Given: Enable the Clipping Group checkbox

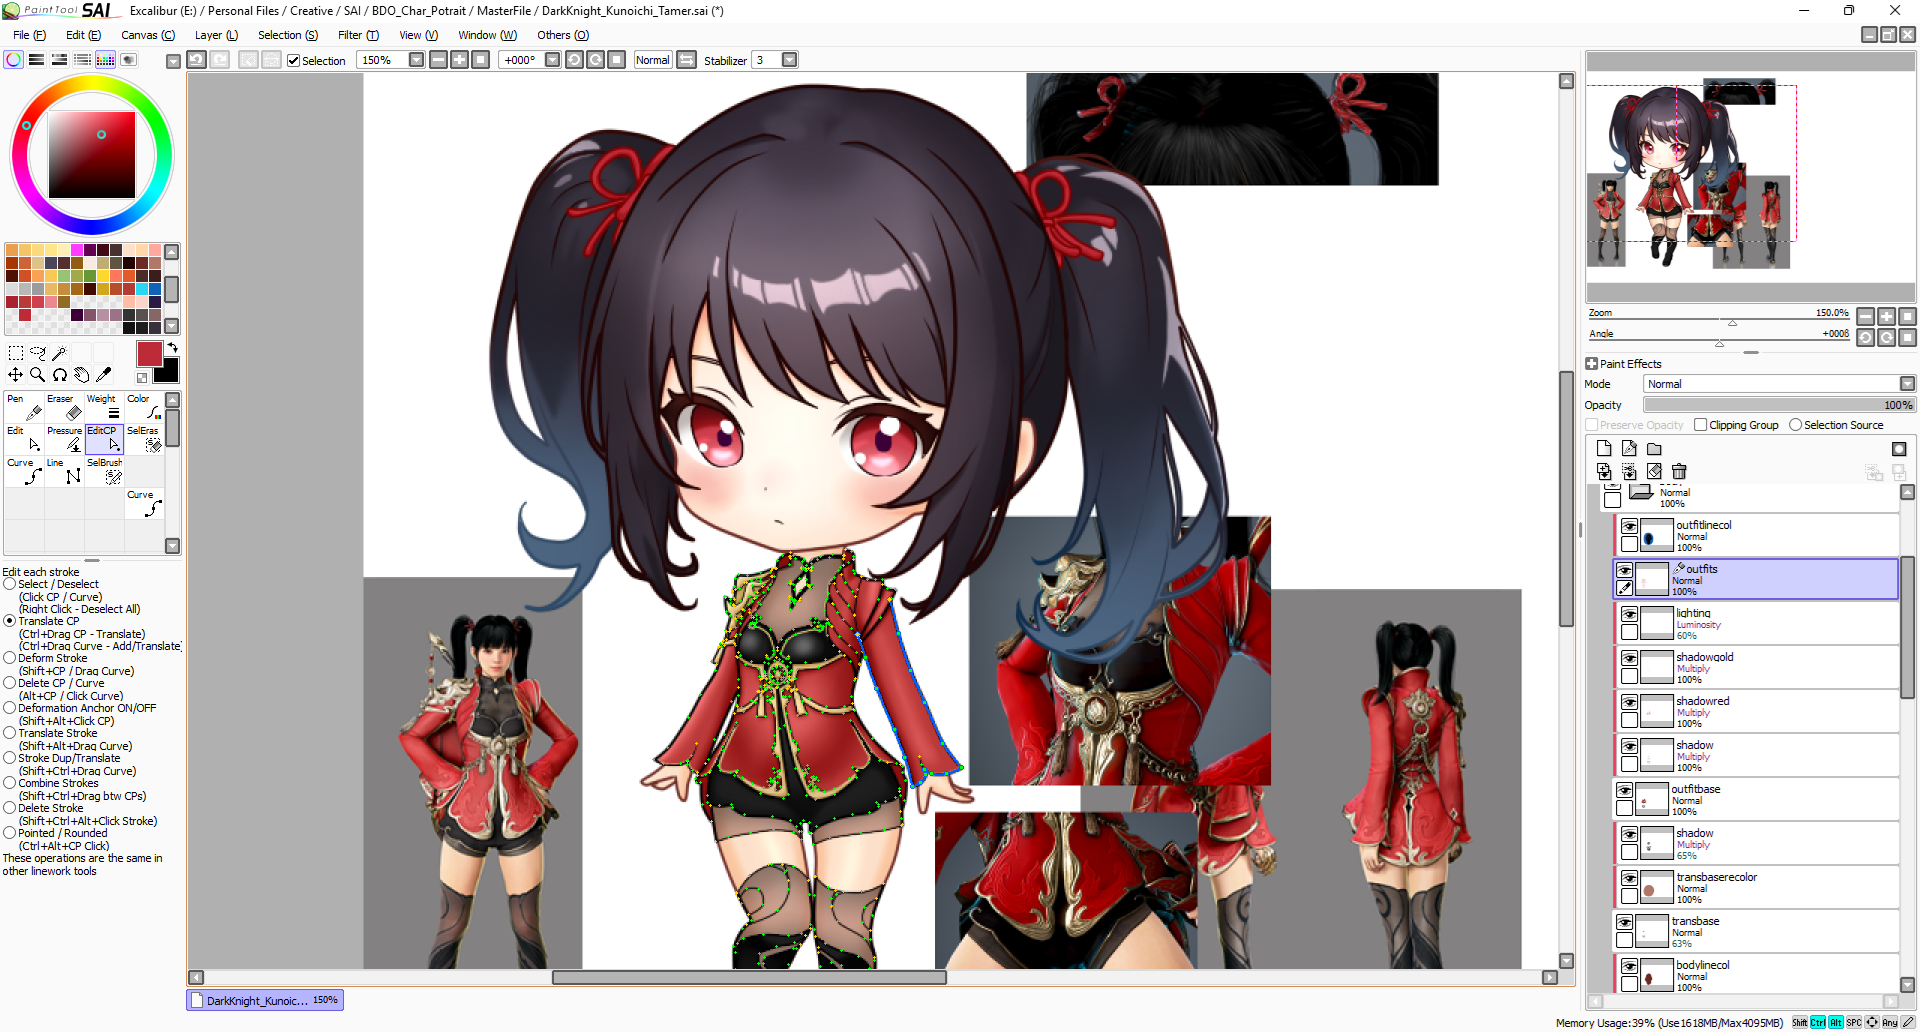Looking at the screenshot, I should tap(1700, 425).
